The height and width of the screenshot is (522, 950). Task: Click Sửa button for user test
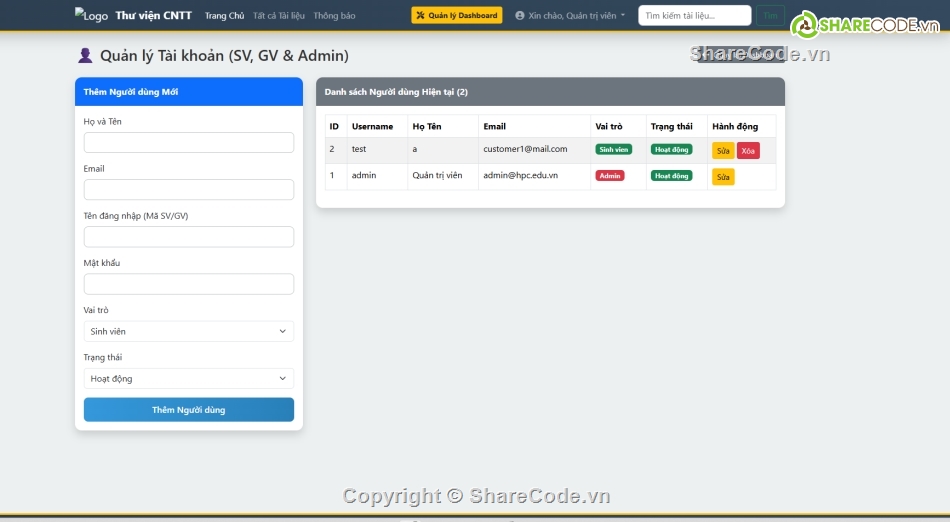click(x=723, y=151)
